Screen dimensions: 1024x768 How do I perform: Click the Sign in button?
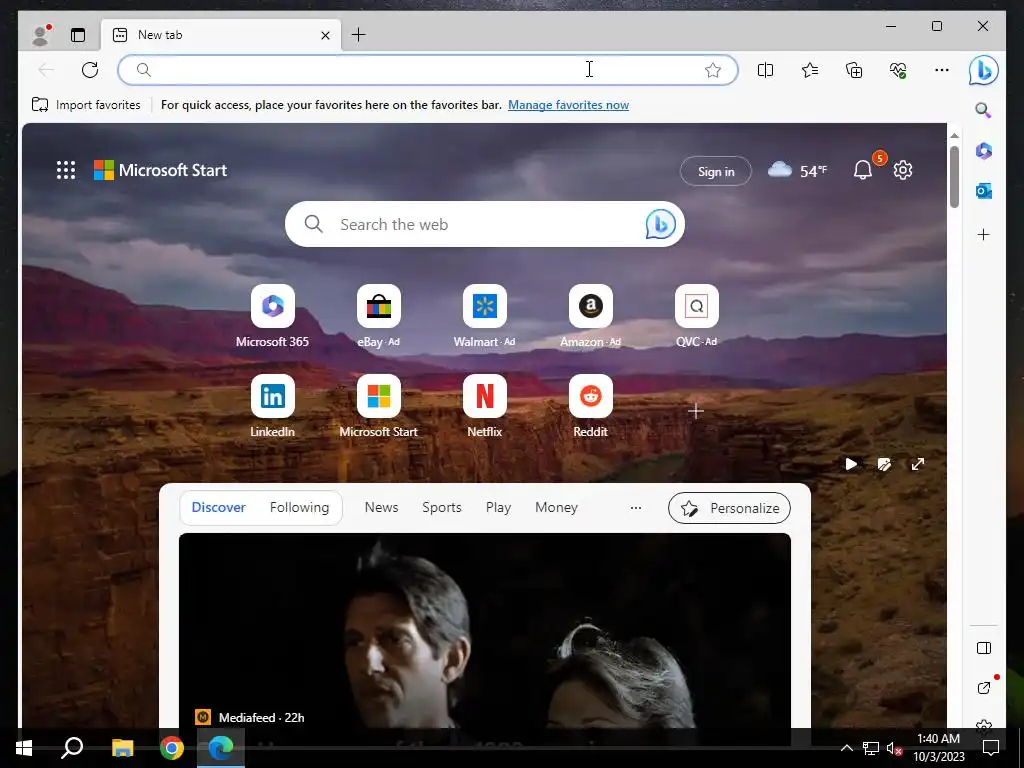tap(716, 171)
